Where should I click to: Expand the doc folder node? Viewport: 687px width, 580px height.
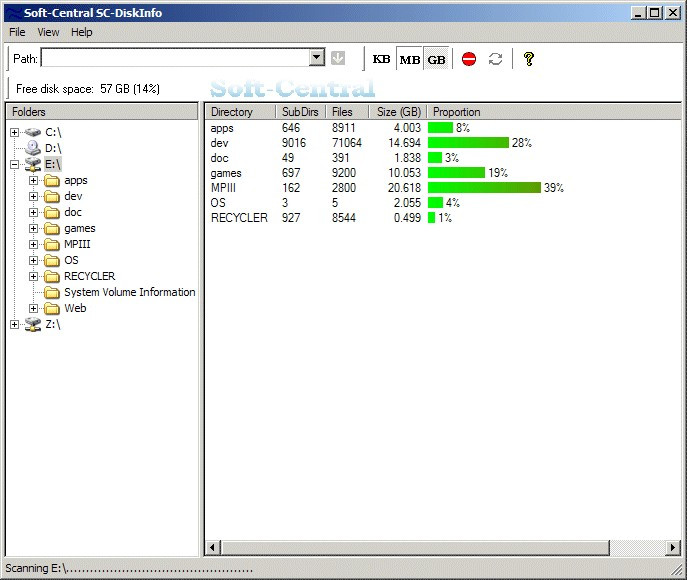(x=33, y=212)
